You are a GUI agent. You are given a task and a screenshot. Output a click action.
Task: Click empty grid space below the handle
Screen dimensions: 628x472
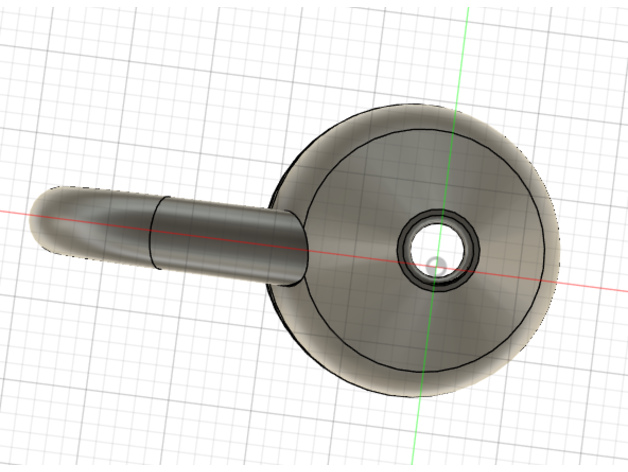(150, 360)
